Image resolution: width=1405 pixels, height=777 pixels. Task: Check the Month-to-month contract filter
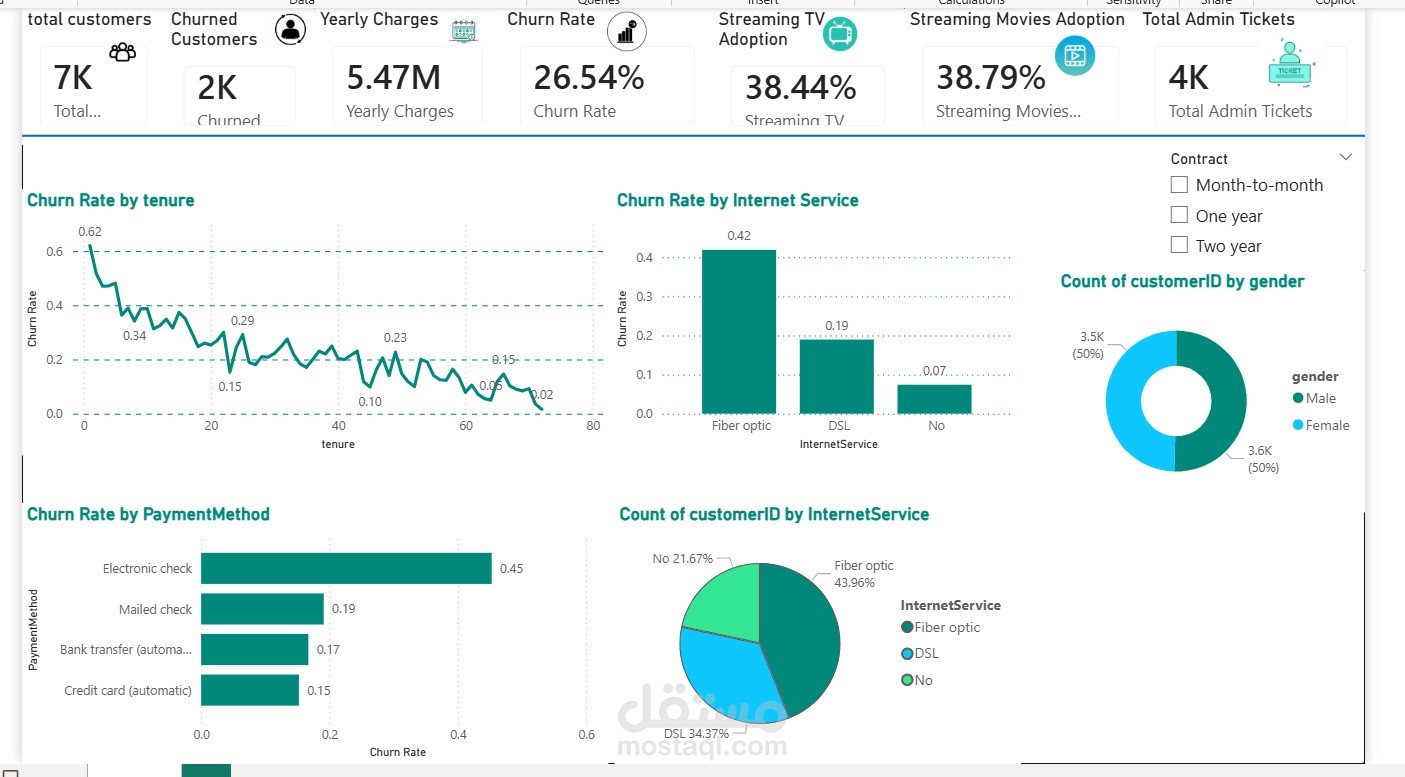tap(1179, 185)
